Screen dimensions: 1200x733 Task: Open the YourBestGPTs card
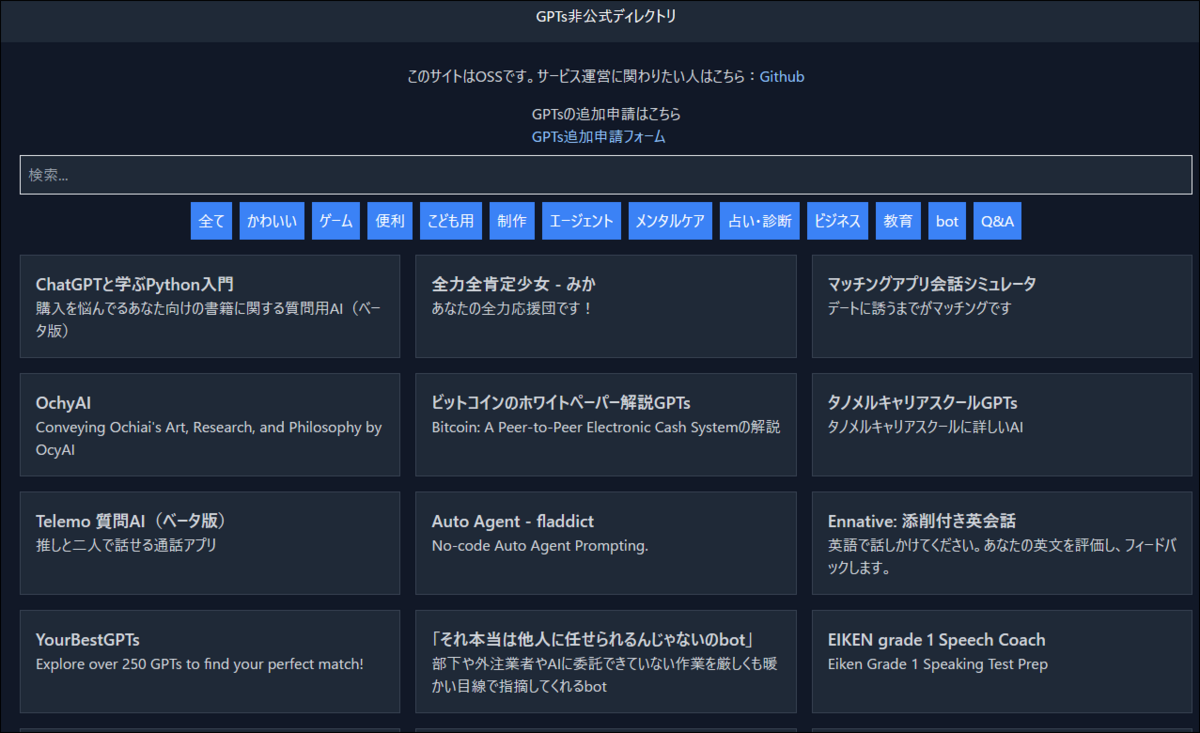(210, 662)
